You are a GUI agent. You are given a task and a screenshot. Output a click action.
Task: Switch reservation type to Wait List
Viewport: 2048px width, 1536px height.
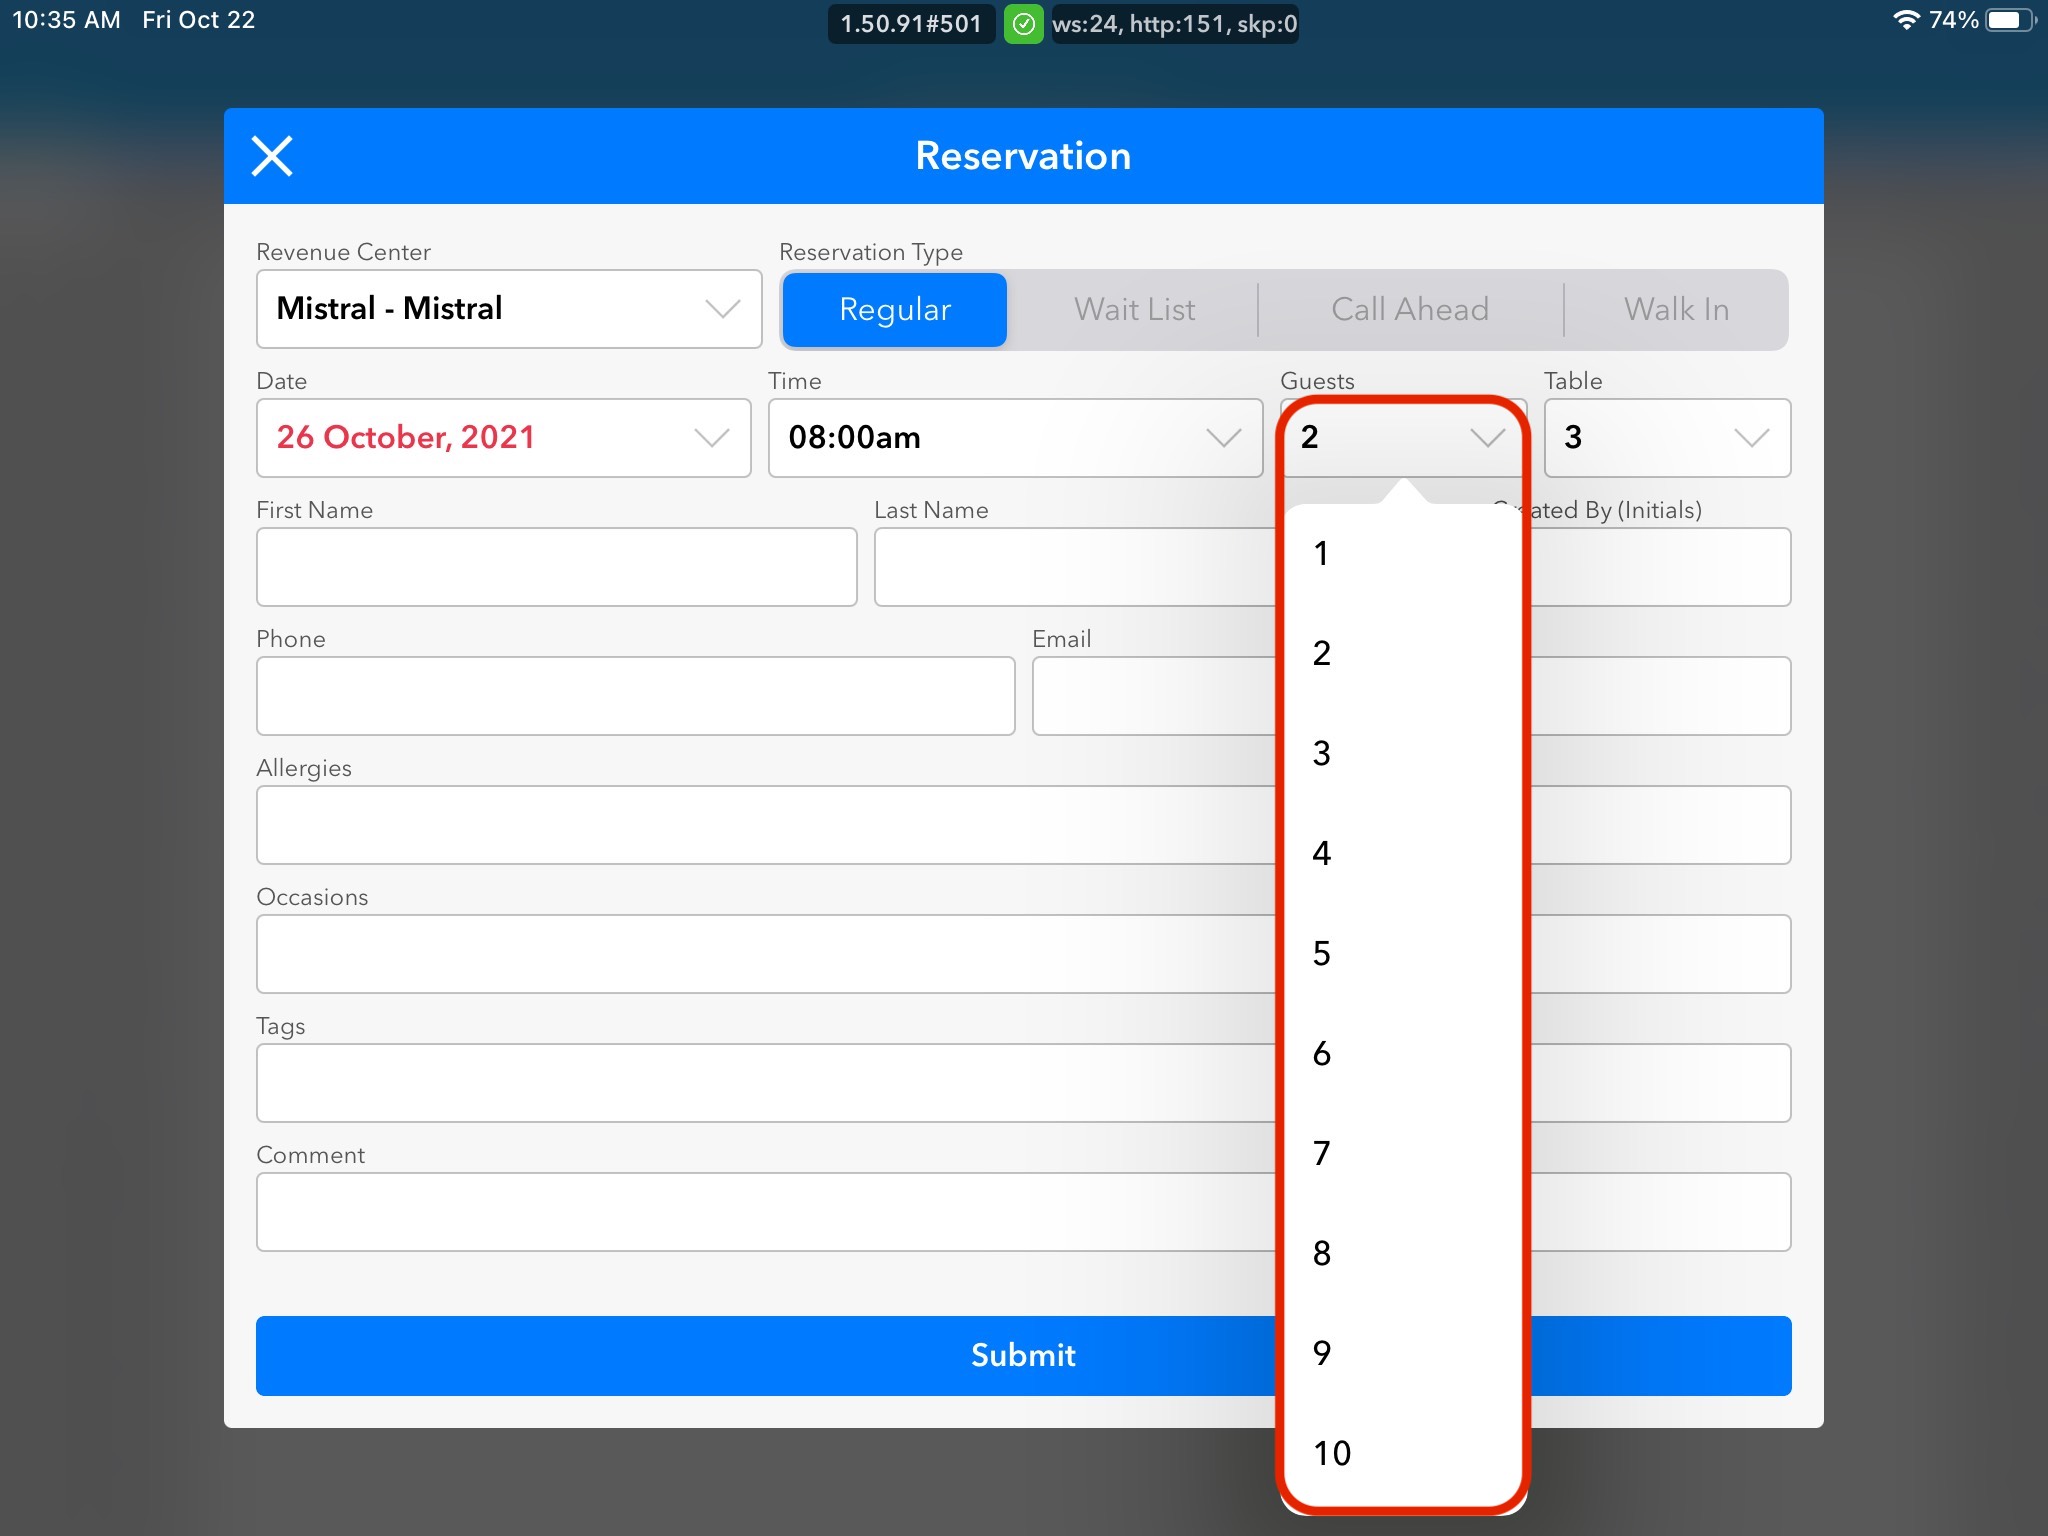tap(1134, 310)
